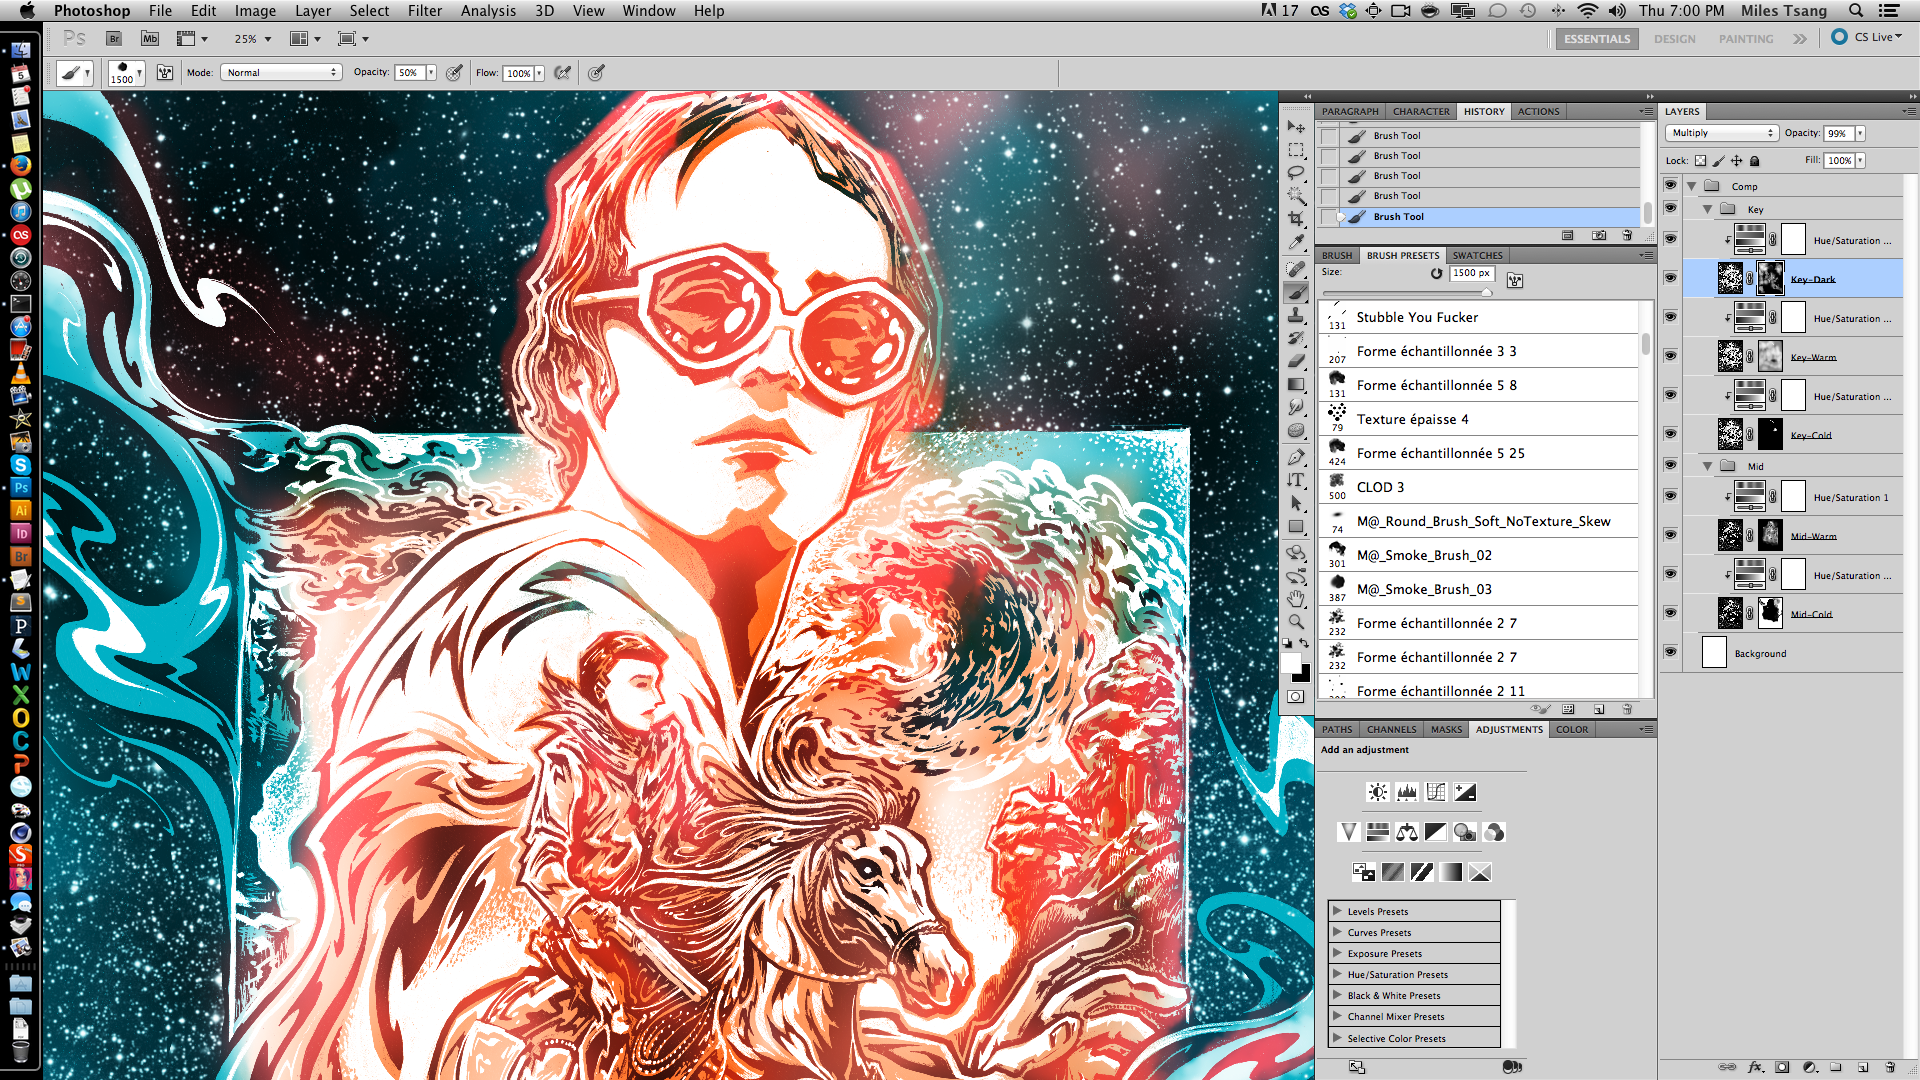
Task: Switch to the Channels tab
Action: [1391, 730]
